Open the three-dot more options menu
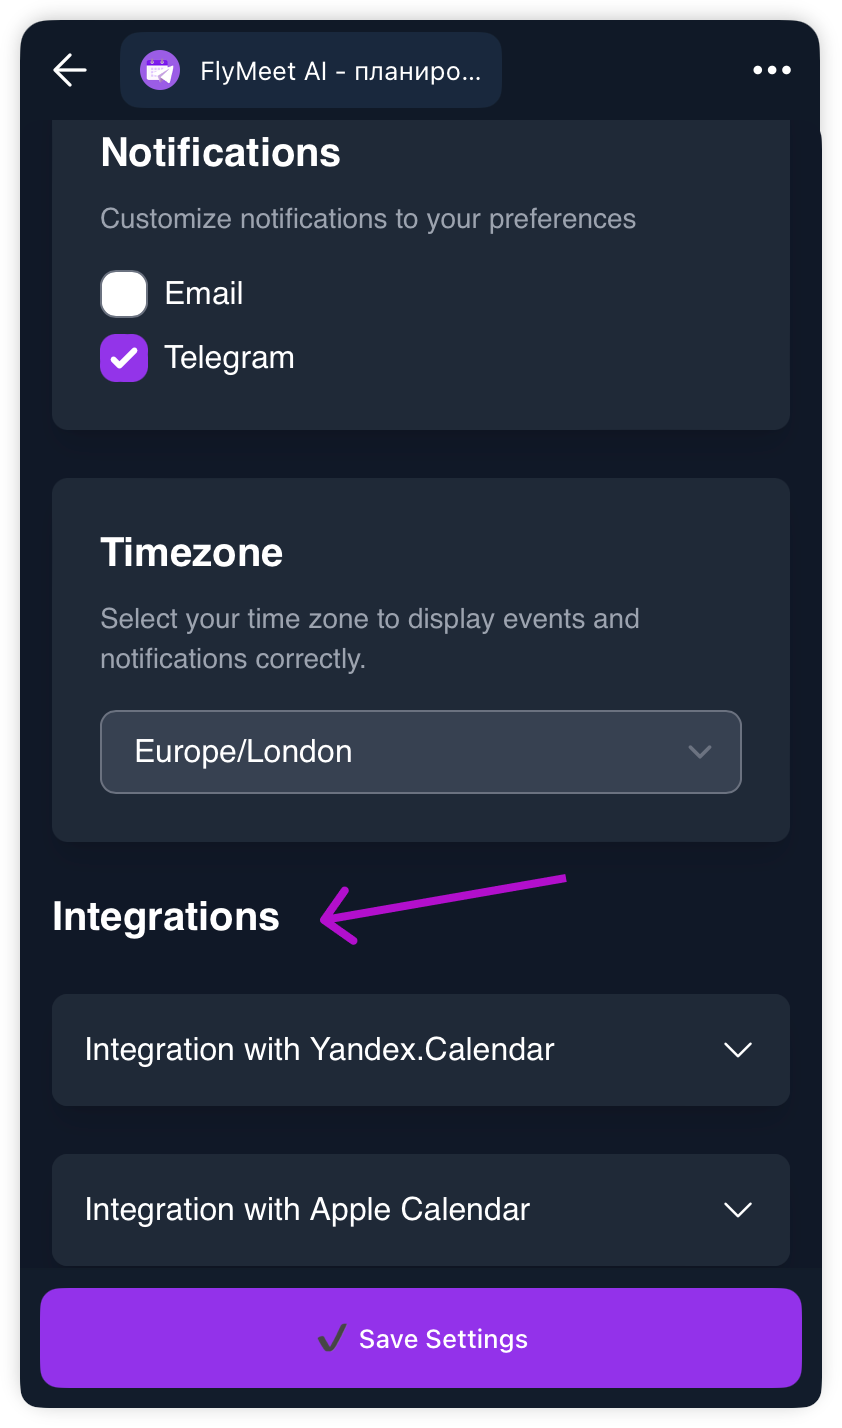 pyautogui.click(x=772, y=70)
